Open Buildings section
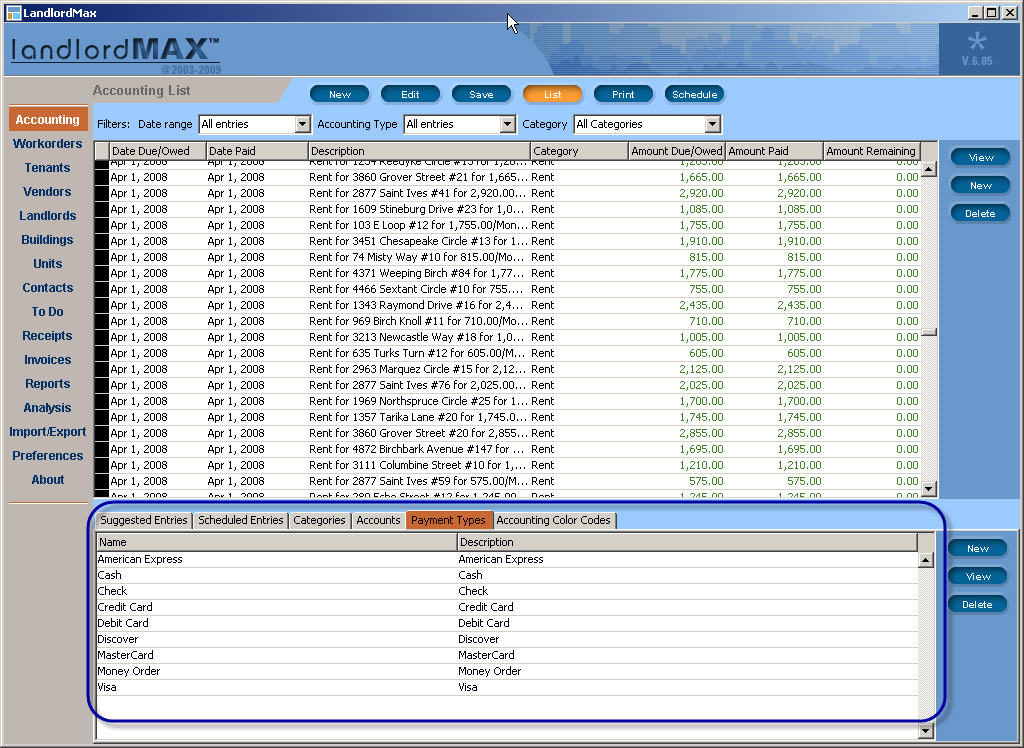Viewport: 1024px width, 748px height. (48, 240)
